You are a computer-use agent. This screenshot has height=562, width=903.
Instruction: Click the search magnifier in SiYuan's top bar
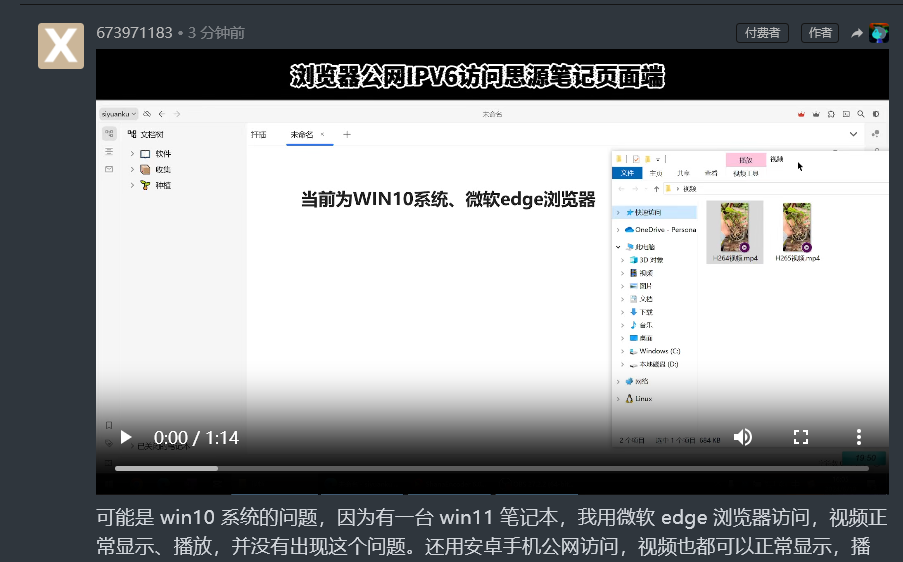click(x=860, y=114)
